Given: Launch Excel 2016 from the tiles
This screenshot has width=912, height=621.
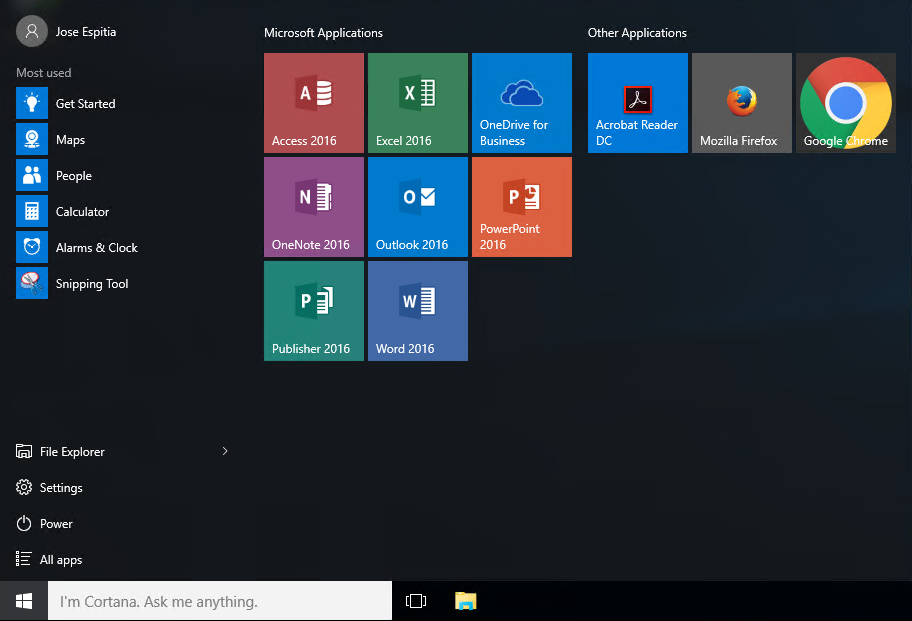Looking at the screenshot, I should pyautogui.click(x=418, y=103).
